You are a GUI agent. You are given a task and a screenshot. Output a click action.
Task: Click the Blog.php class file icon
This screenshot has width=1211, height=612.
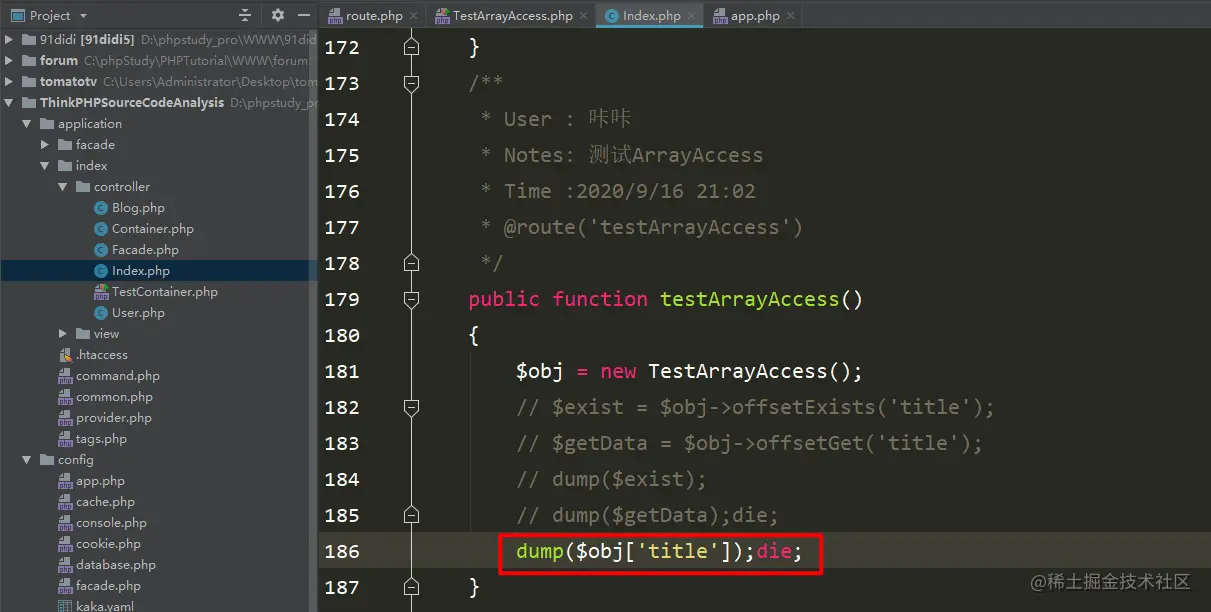(x=101, y=208)
